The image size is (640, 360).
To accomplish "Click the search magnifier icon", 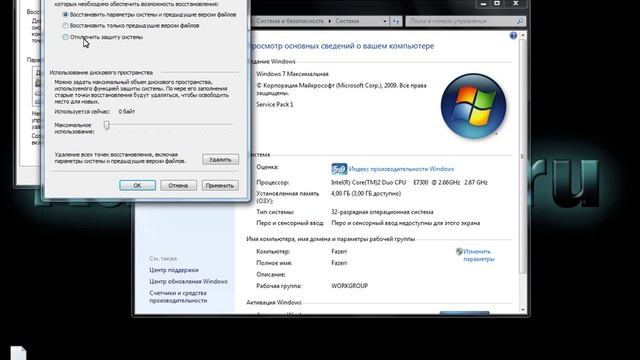I will (520, 21).
